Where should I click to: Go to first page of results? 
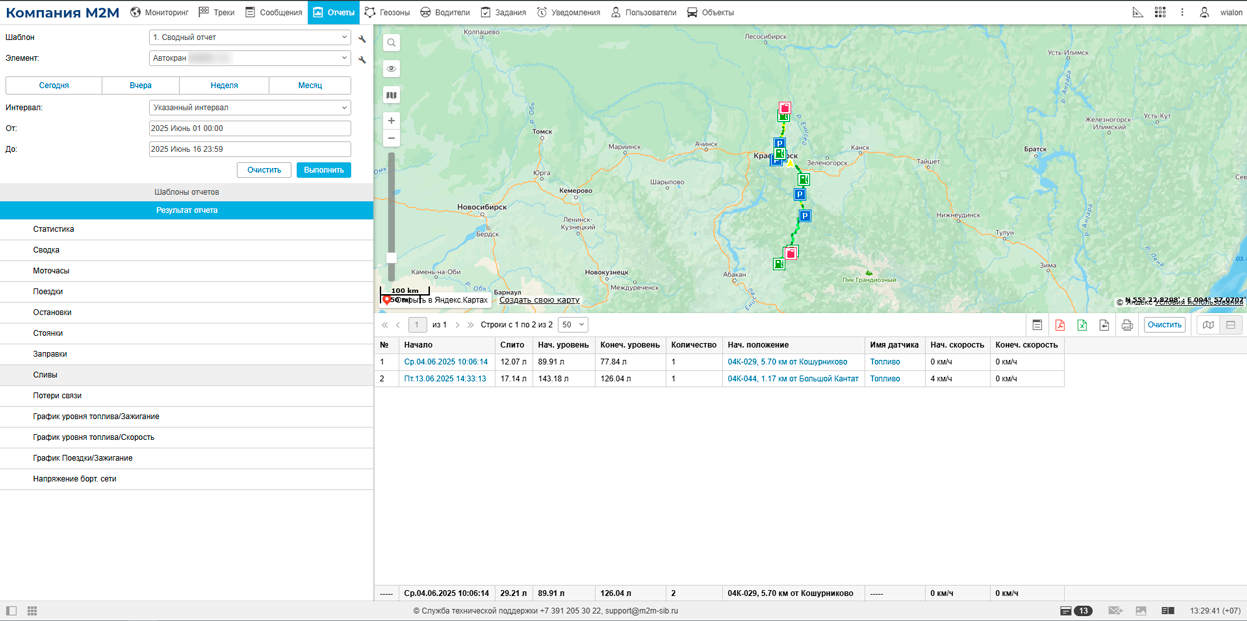click(x=384, y=325)
